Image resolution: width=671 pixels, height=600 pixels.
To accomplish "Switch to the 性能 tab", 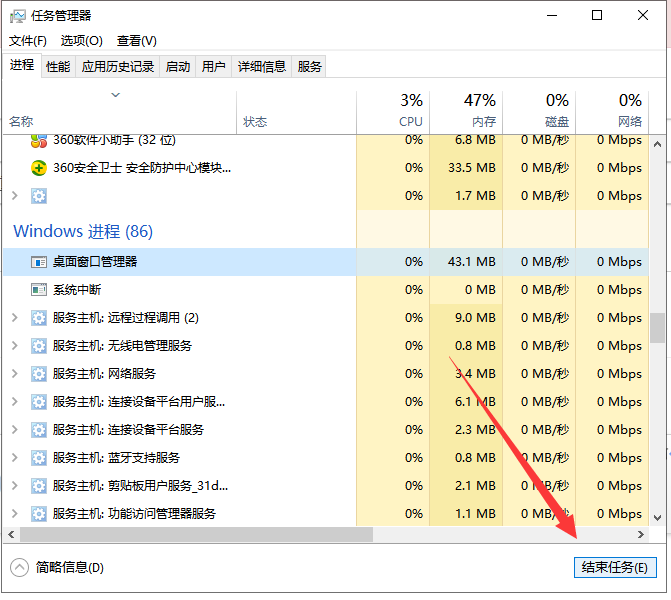I will (58, 67).
